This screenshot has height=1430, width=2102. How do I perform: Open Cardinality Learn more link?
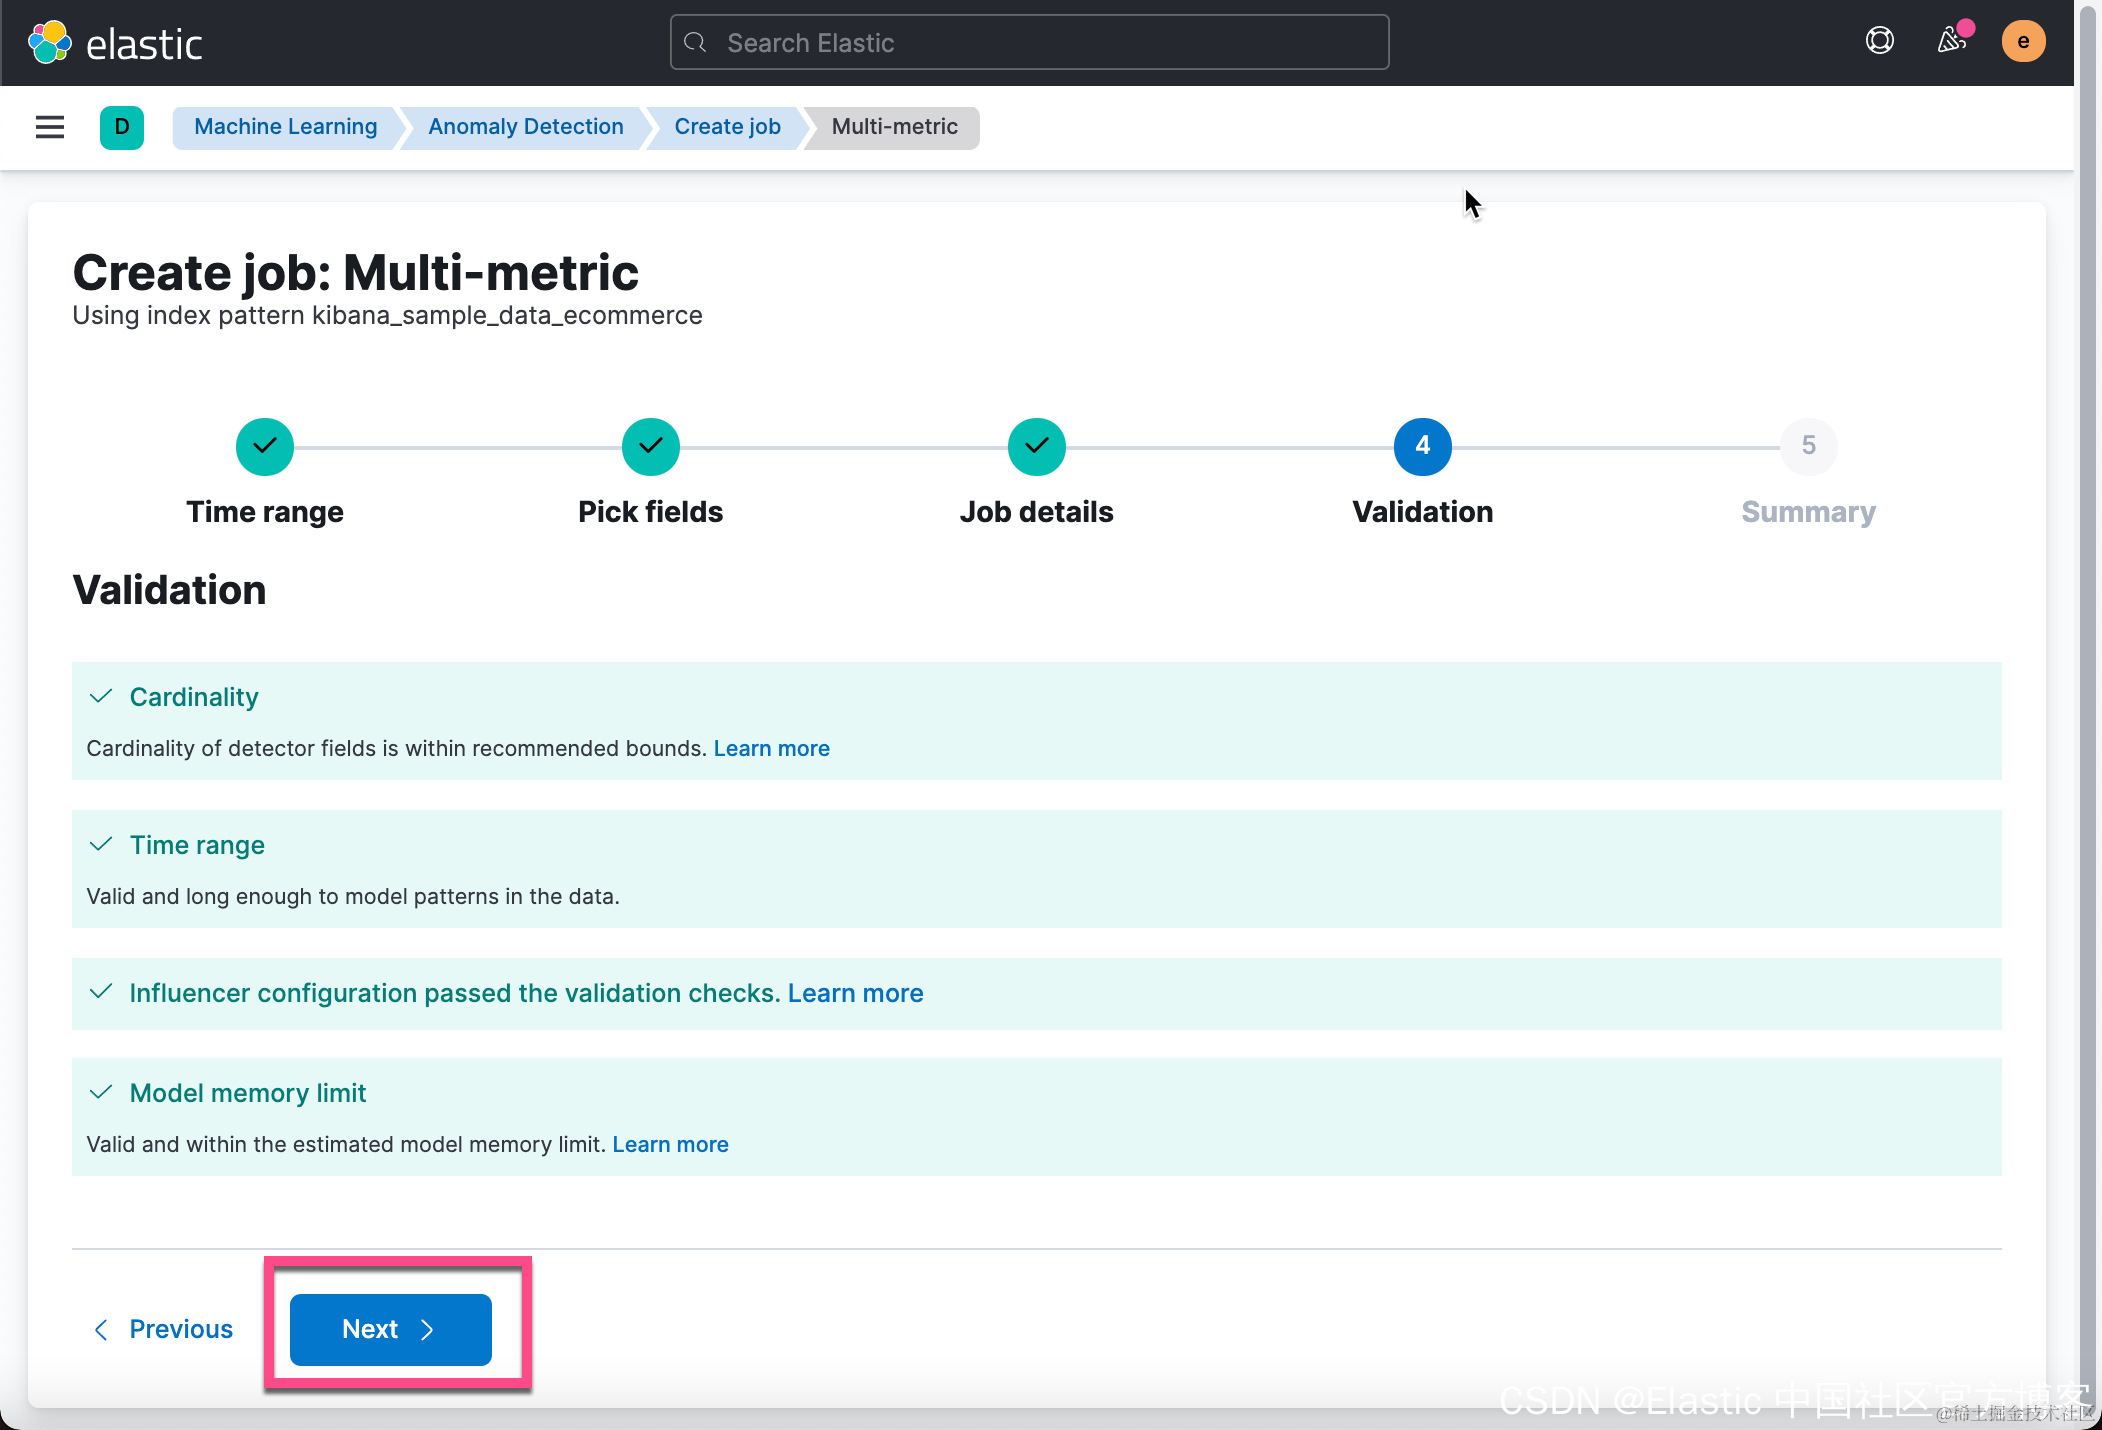(771, 748)
